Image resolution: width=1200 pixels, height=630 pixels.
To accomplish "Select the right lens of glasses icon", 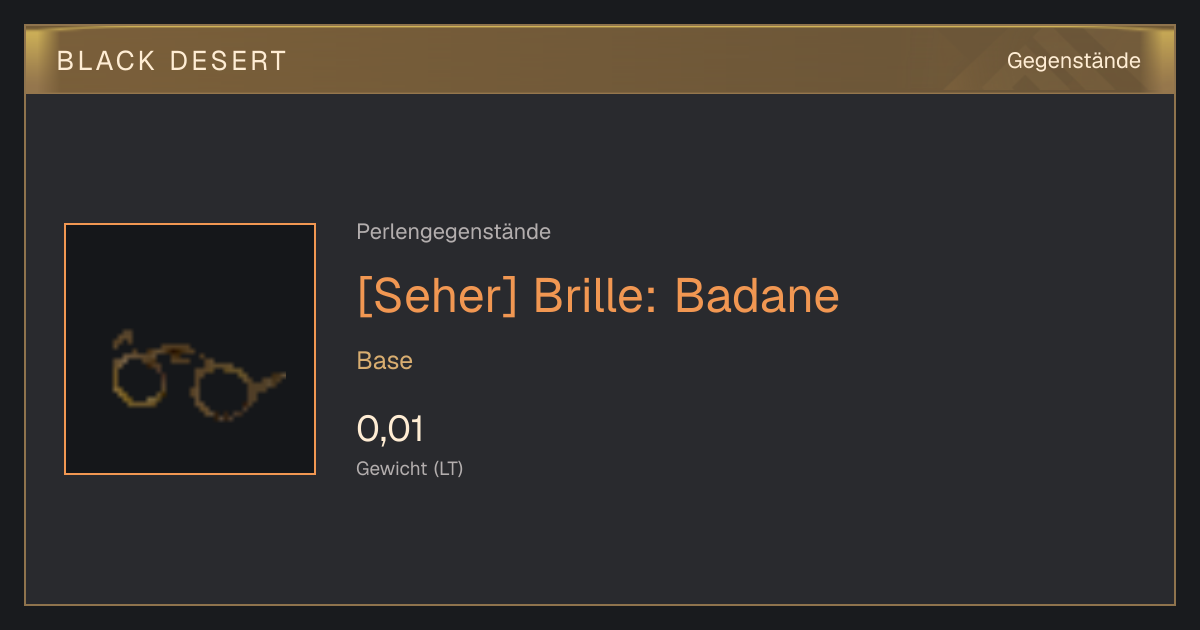I will (x=223, y=390).
